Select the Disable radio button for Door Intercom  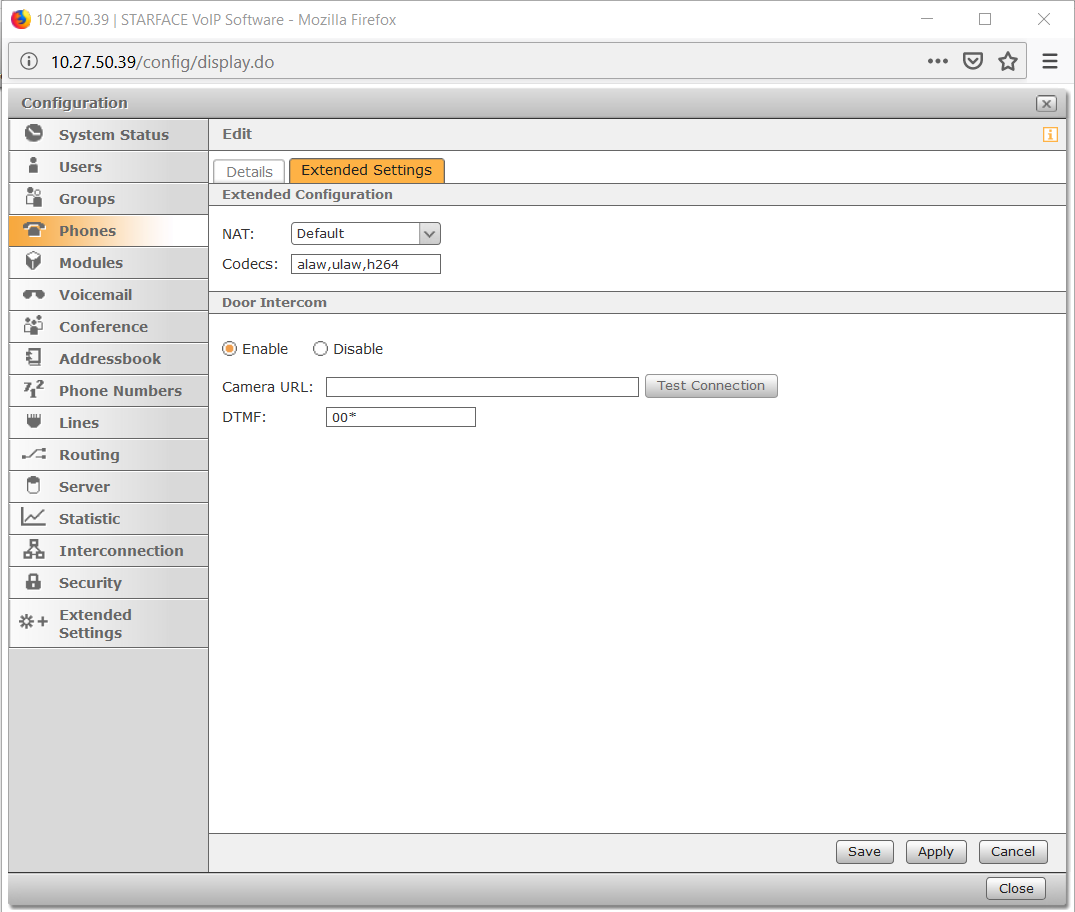(x=321, y=349)
